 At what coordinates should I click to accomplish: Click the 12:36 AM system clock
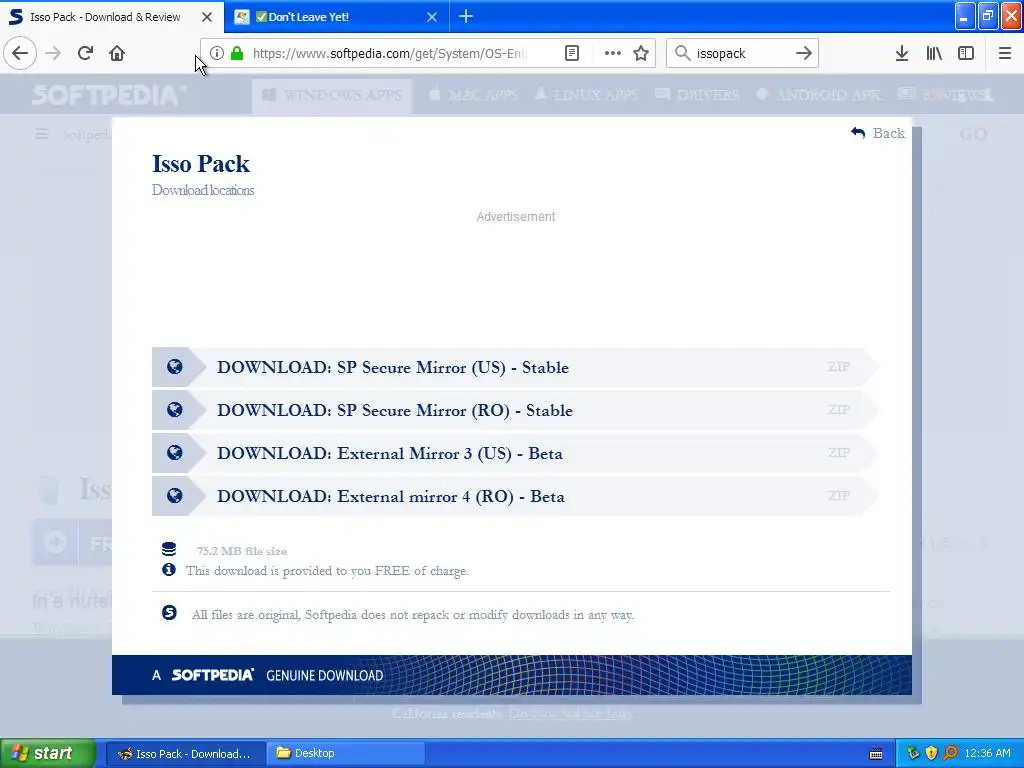click(x=987, y=754)
